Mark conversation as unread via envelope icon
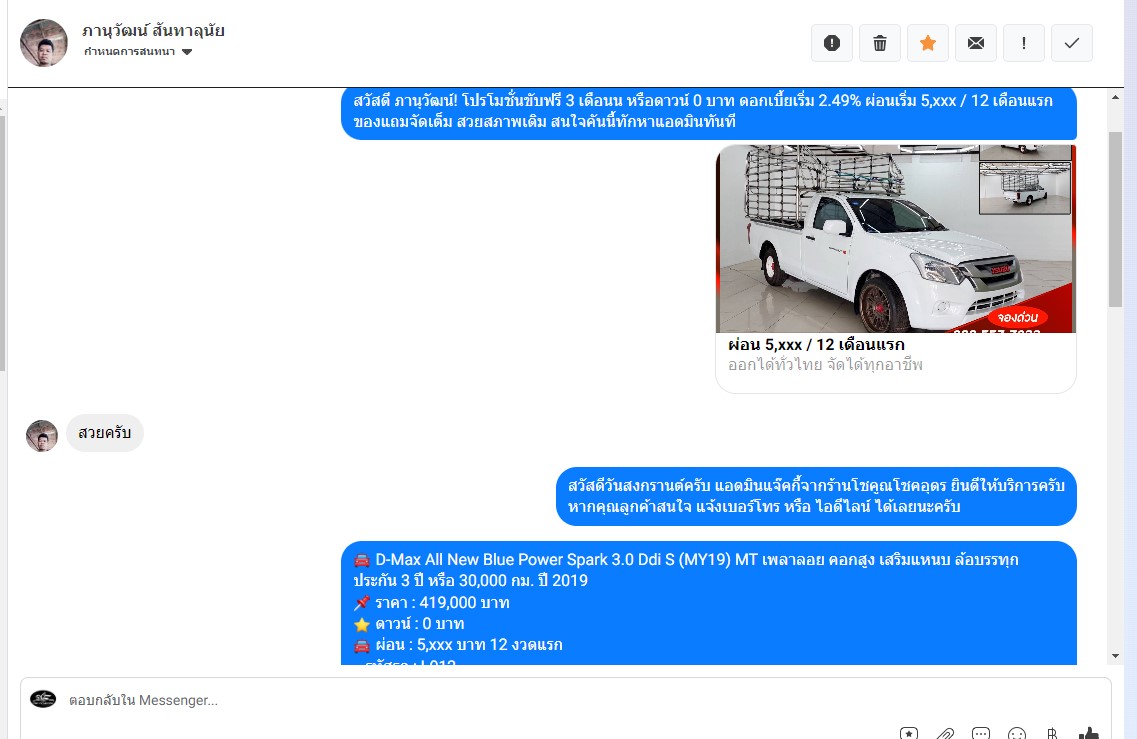The image size is (1137, 739). tap(976, 43)
